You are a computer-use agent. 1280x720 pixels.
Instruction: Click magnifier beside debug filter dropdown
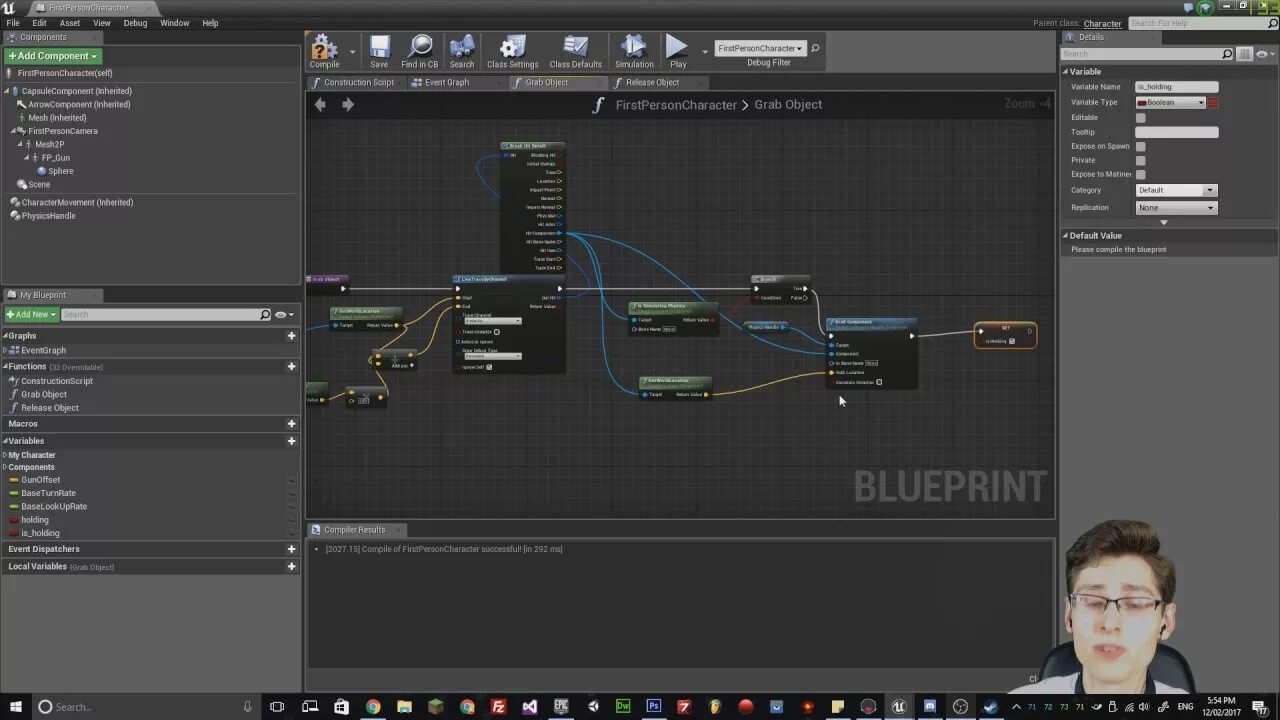[815, 48]
